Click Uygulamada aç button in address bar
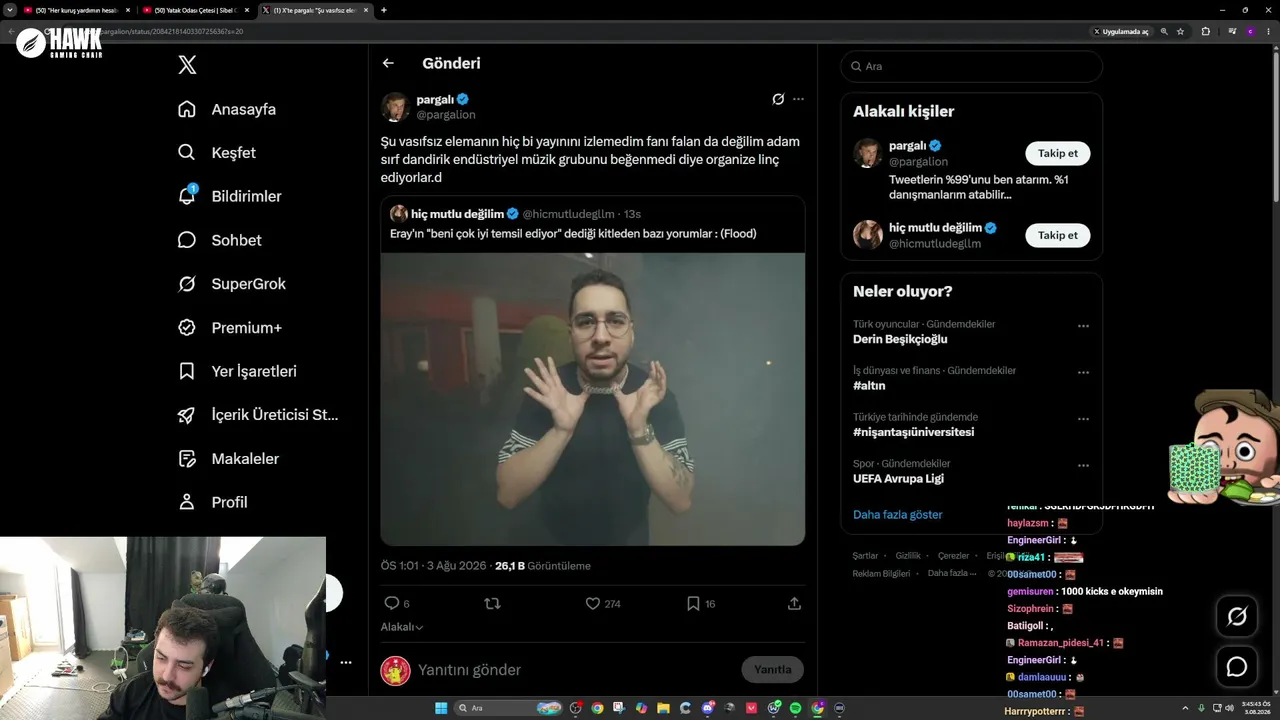 1121,31
